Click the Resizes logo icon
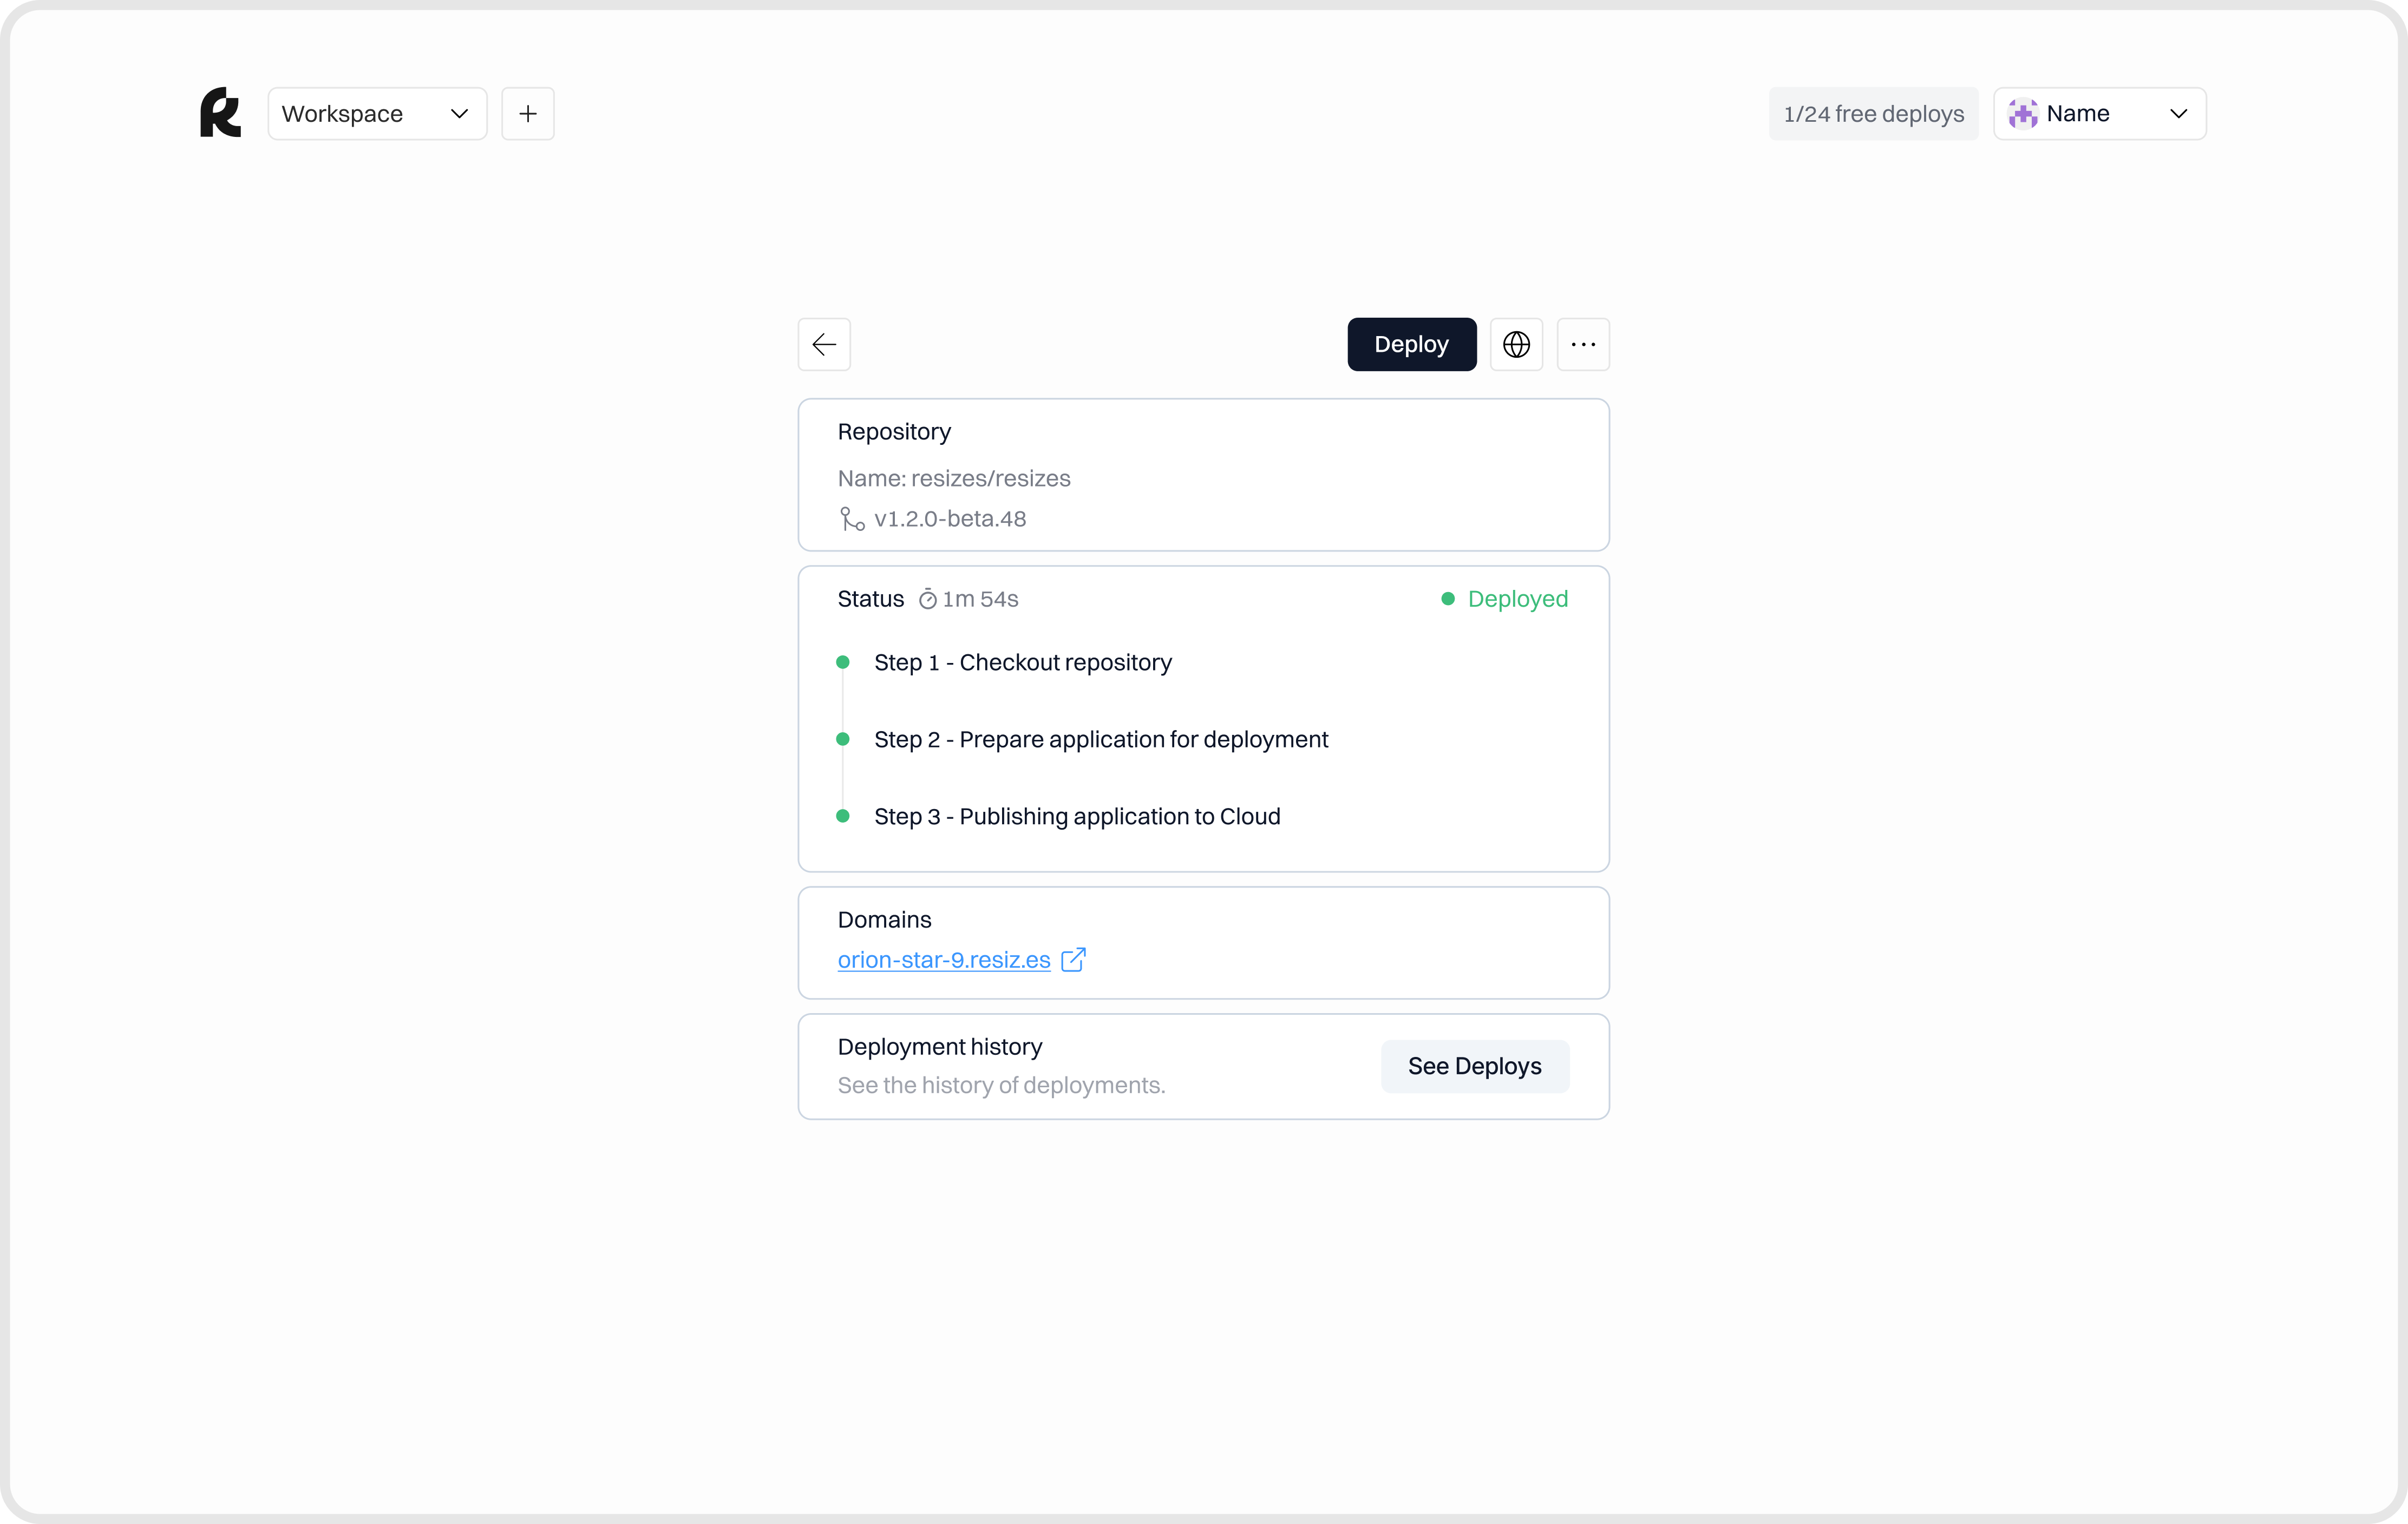This screenshot has width=2408, height=1524. click(x=221, y=112)
